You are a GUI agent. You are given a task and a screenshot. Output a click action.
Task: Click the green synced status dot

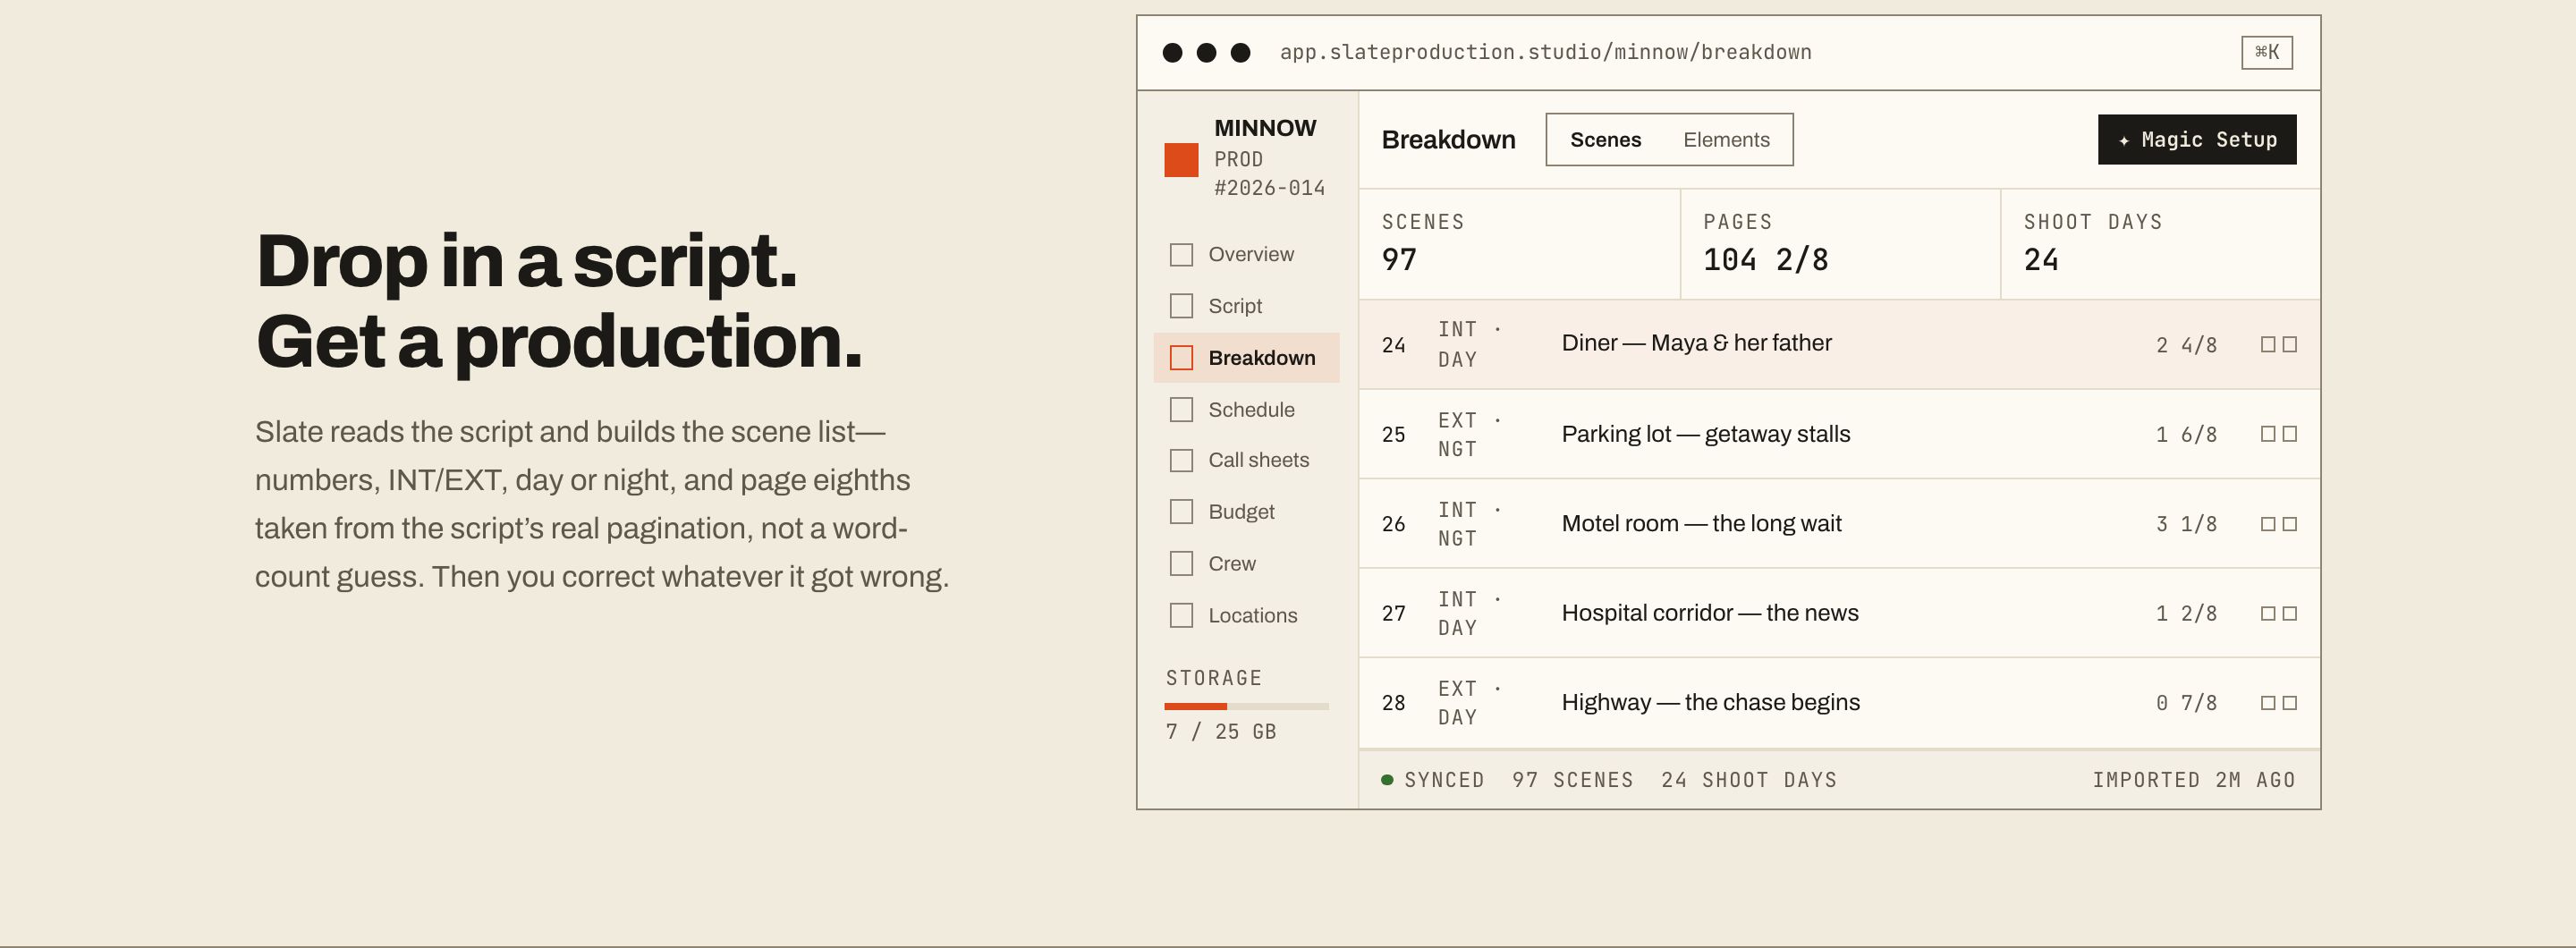(x=1387, y=780)
